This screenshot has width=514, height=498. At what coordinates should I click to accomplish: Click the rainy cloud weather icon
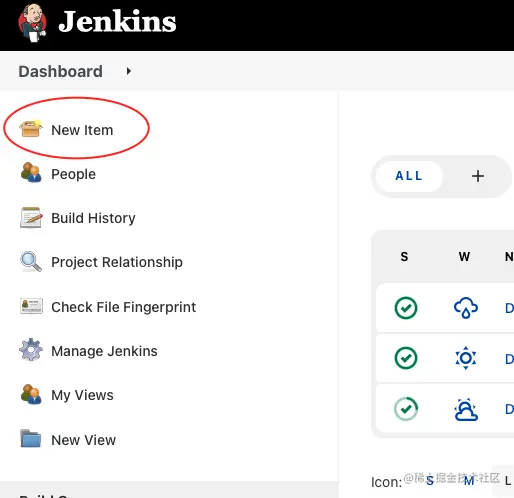click(466, 307)
